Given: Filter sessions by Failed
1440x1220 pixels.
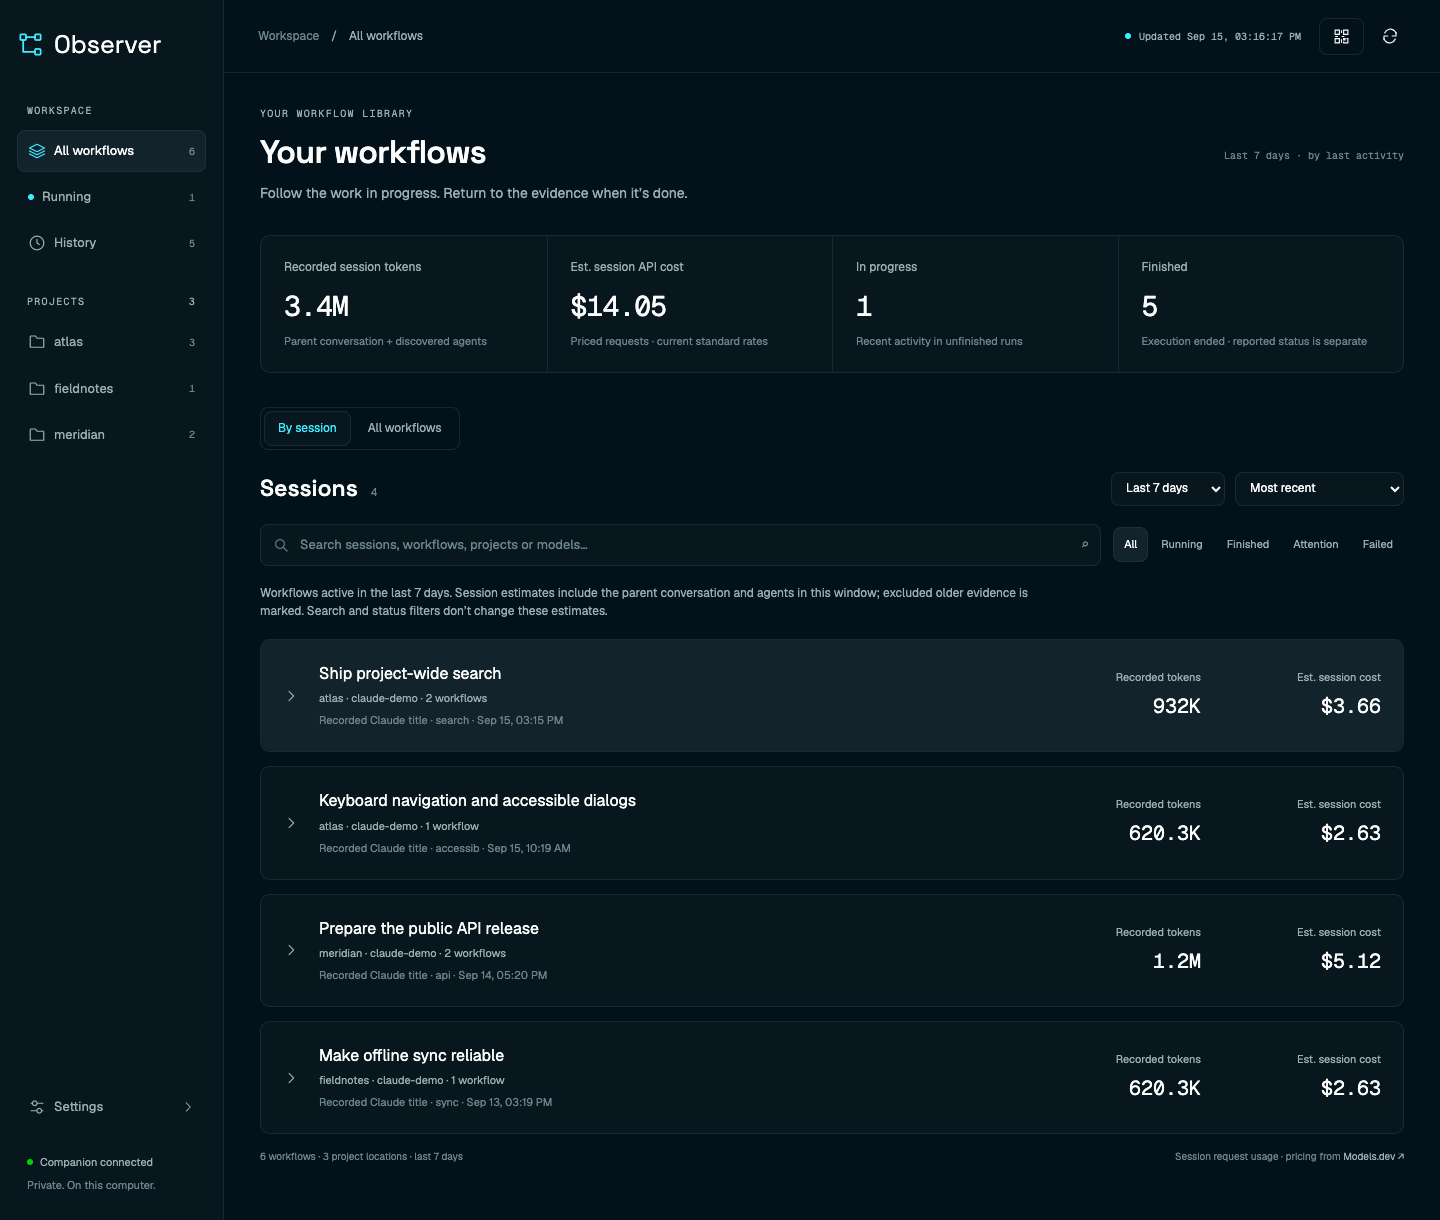Looking at the screenshot, I should [1378, 545].
